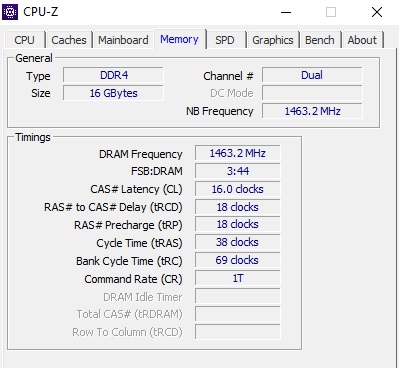Click the 'Cycle Time (tRAS)' label
The height and width of the screenshot is (368, 399).
click(x=139, y=243)
